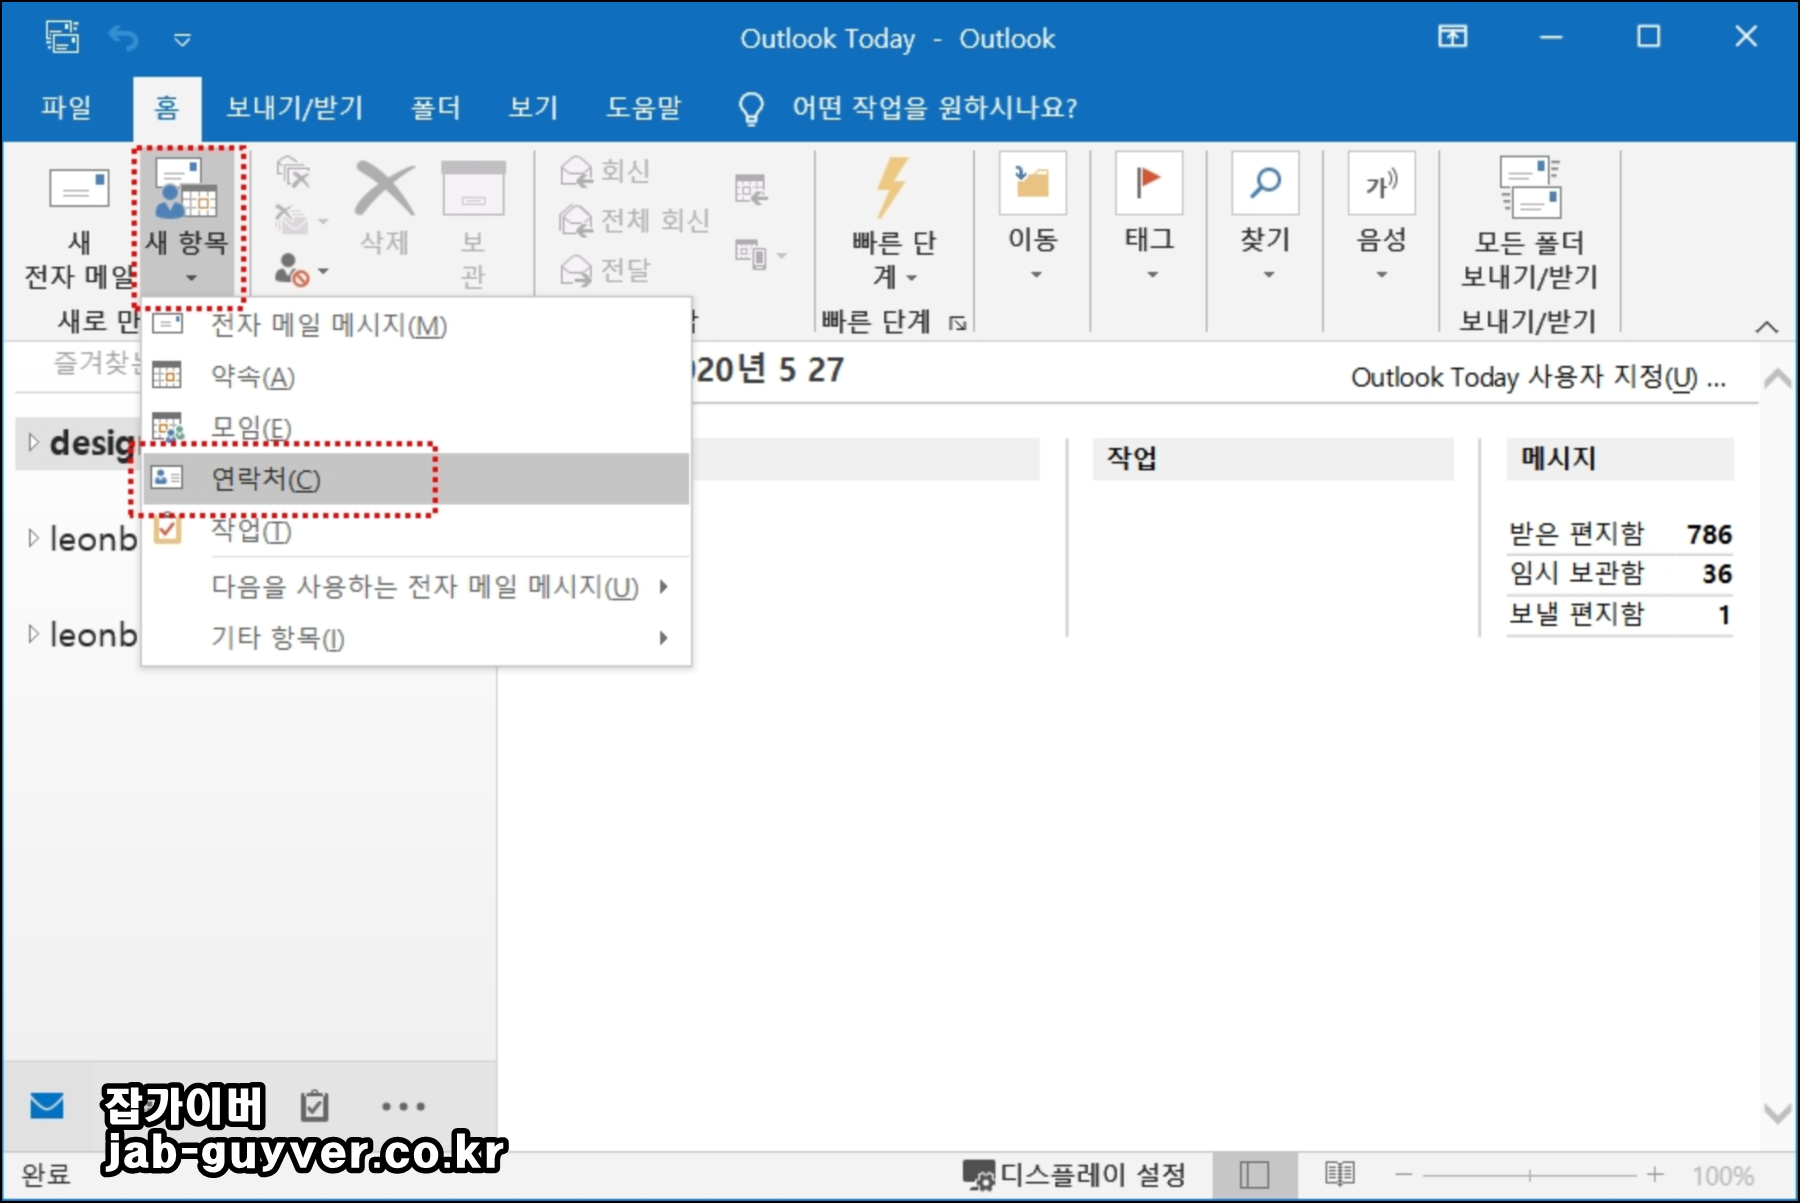This screenshot has width=1800, height=1203.
Task: Switch to the View (보기) tab
Action: pos(534,107)
